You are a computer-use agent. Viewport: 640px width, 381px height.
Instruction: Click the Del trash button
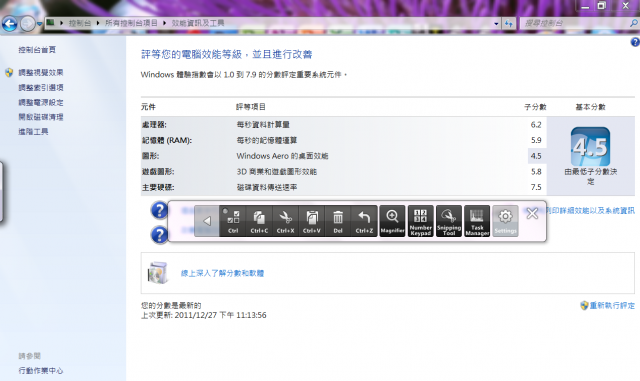pyautogui.click(x=338, y=221)
